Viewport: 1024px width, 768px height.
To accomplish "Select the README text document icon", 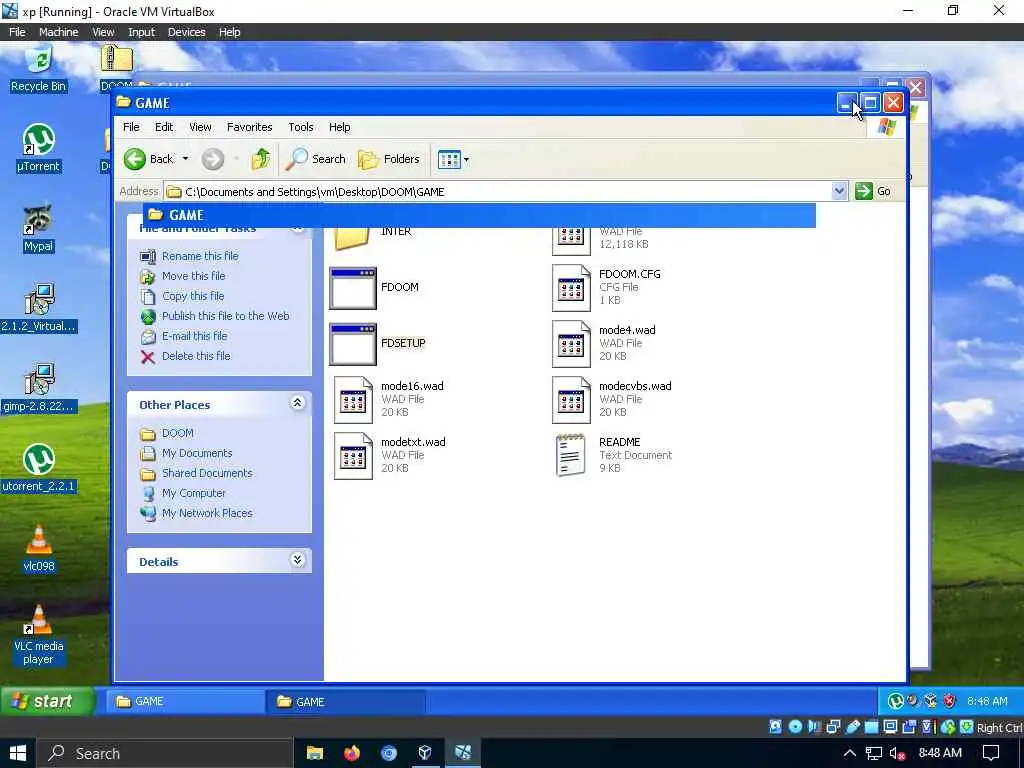I will click(570, 456).
